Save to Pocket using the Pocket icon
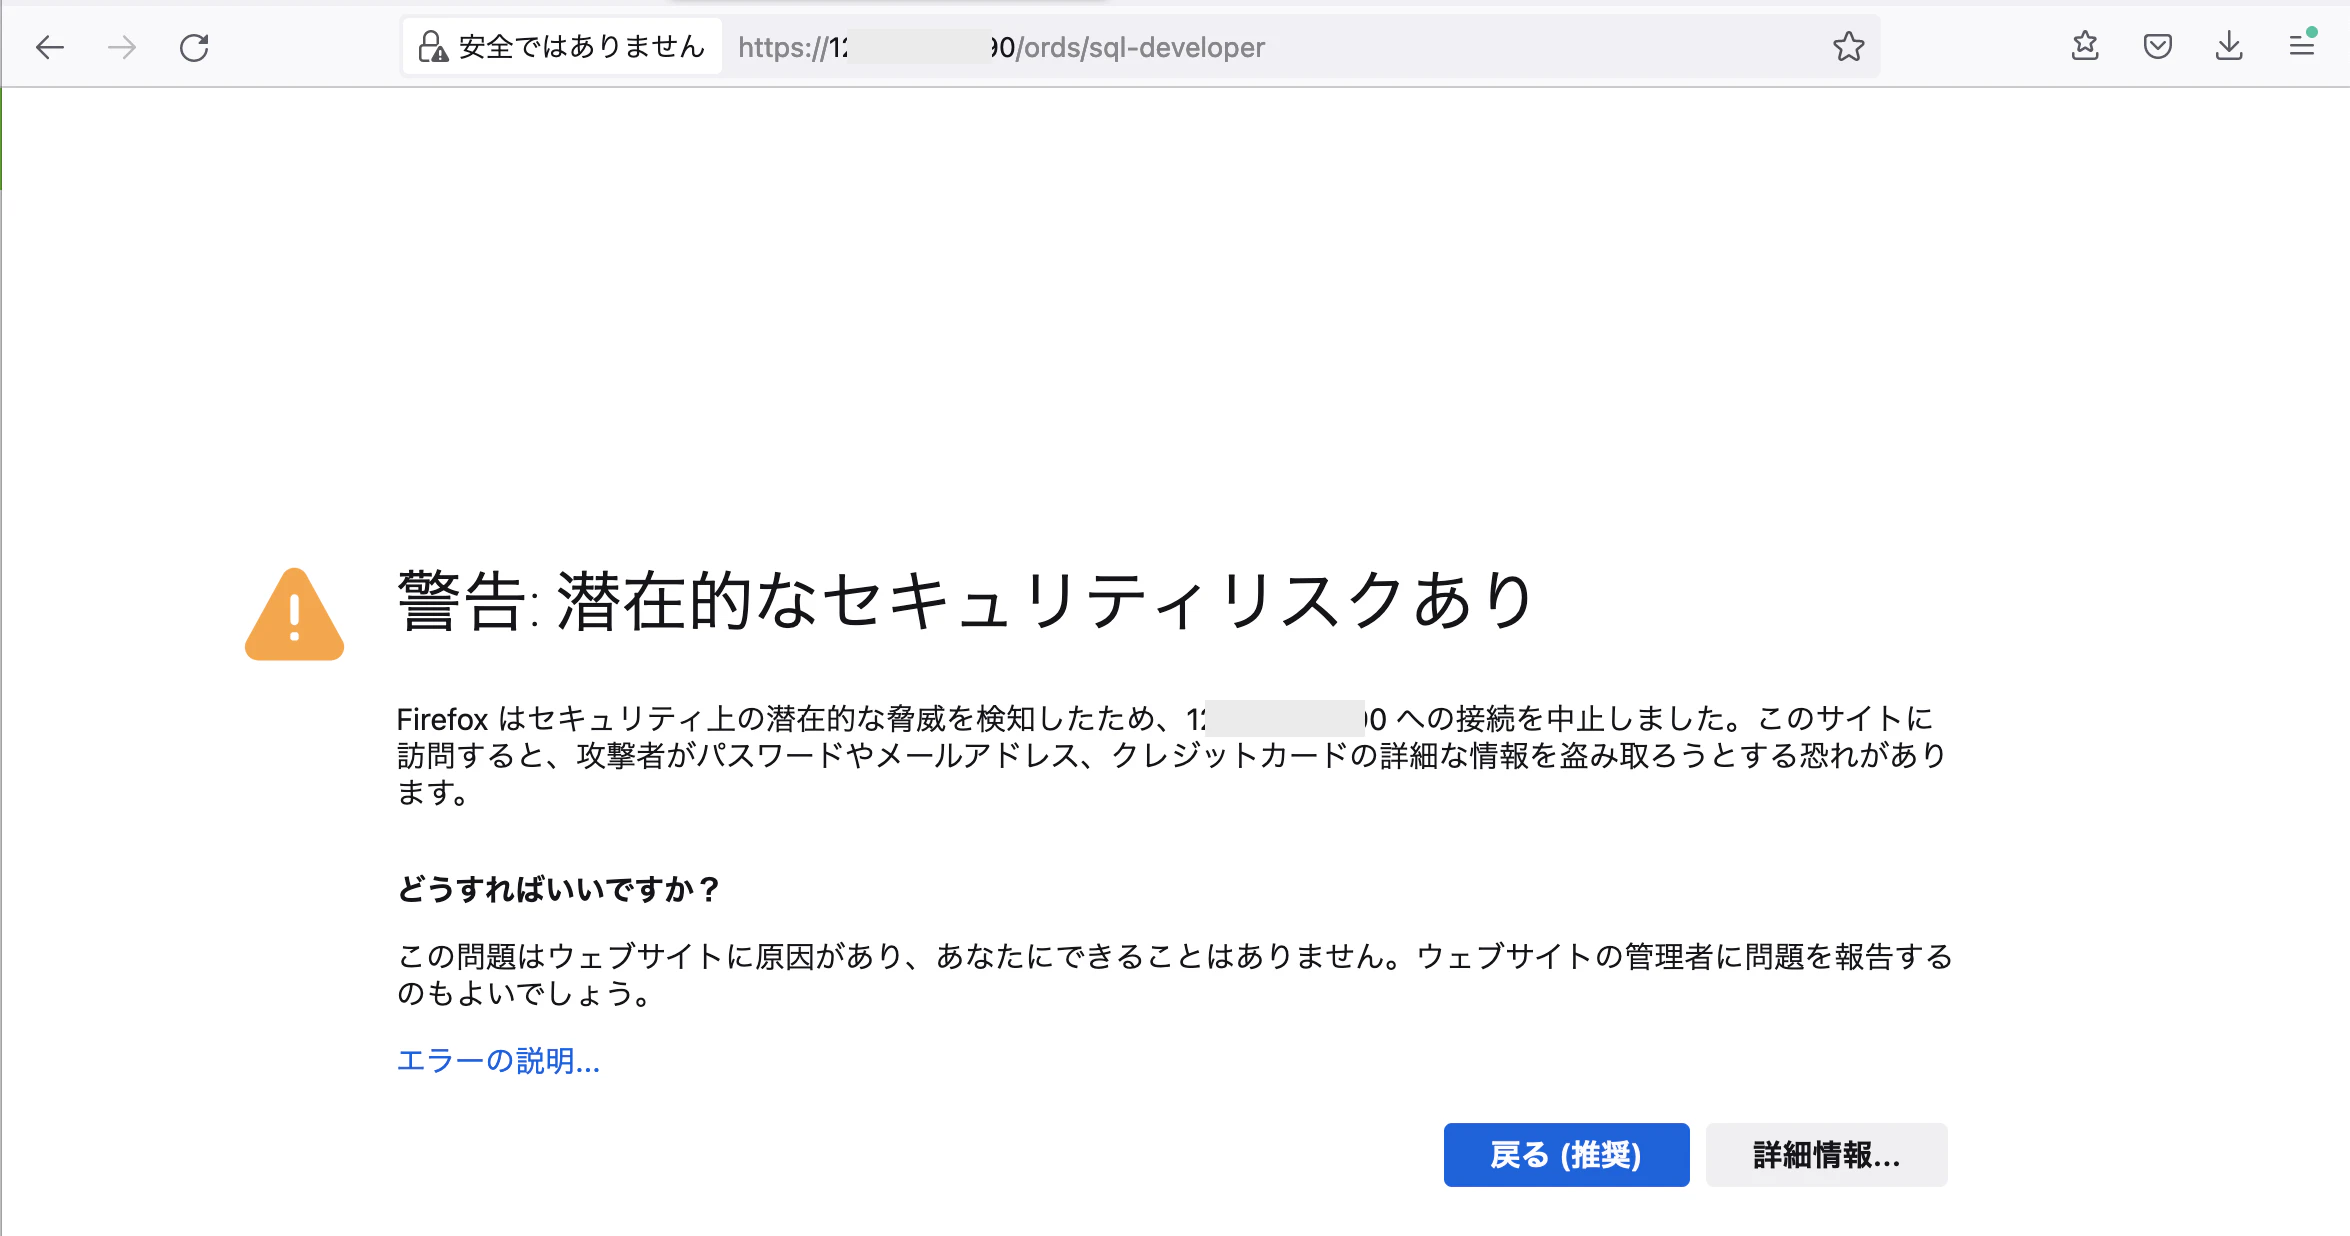The width and height of the screenshot is (2350, 1236). tap(2157, 46)
